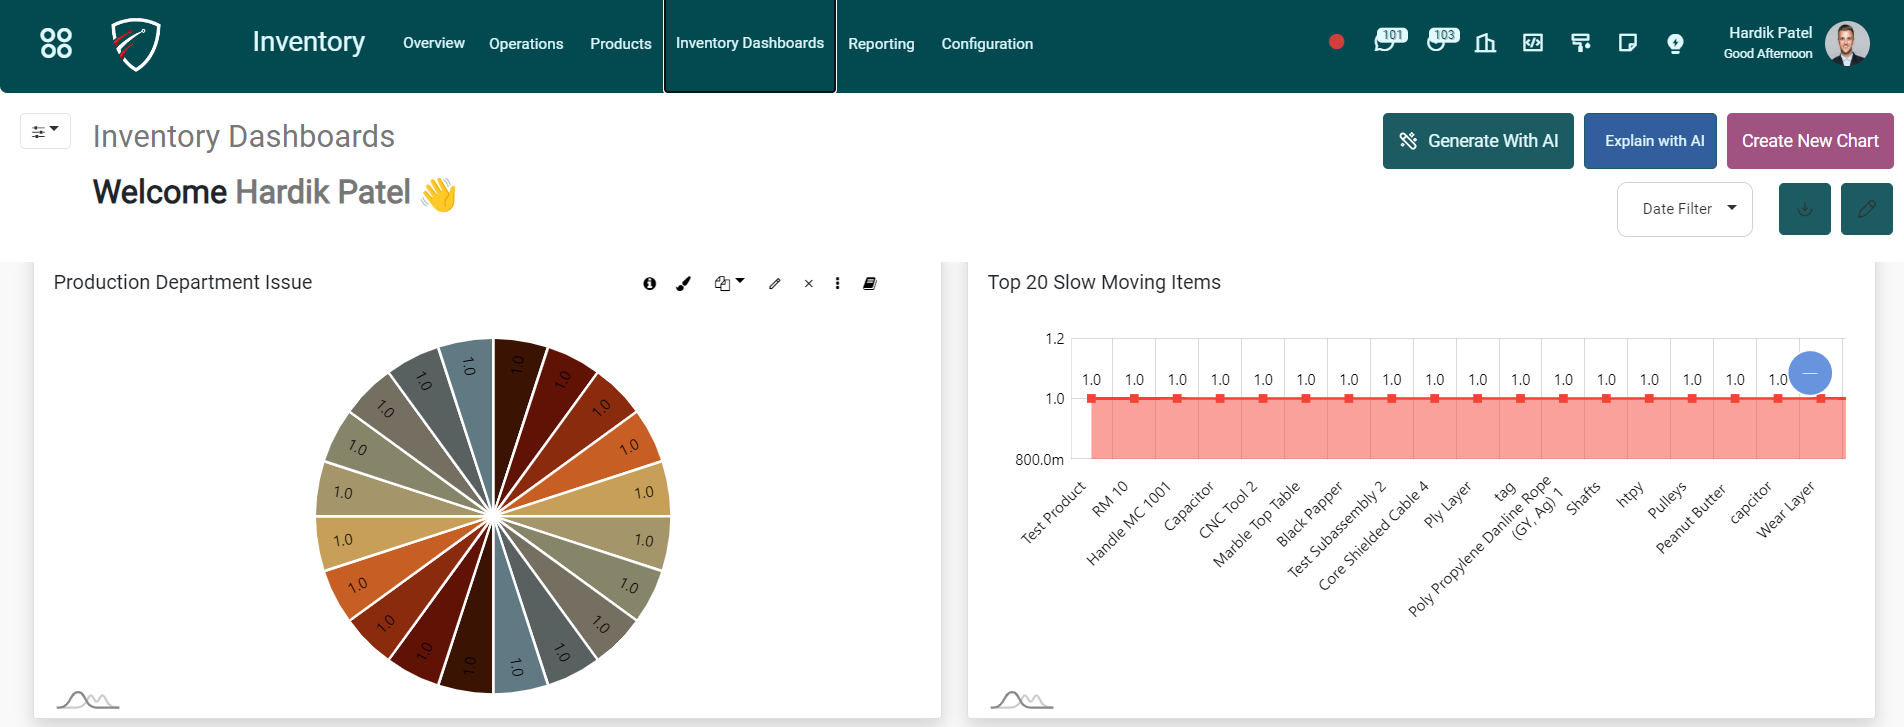
Task: Open the chat messages icon with 101 badge
Action: 1385,43
